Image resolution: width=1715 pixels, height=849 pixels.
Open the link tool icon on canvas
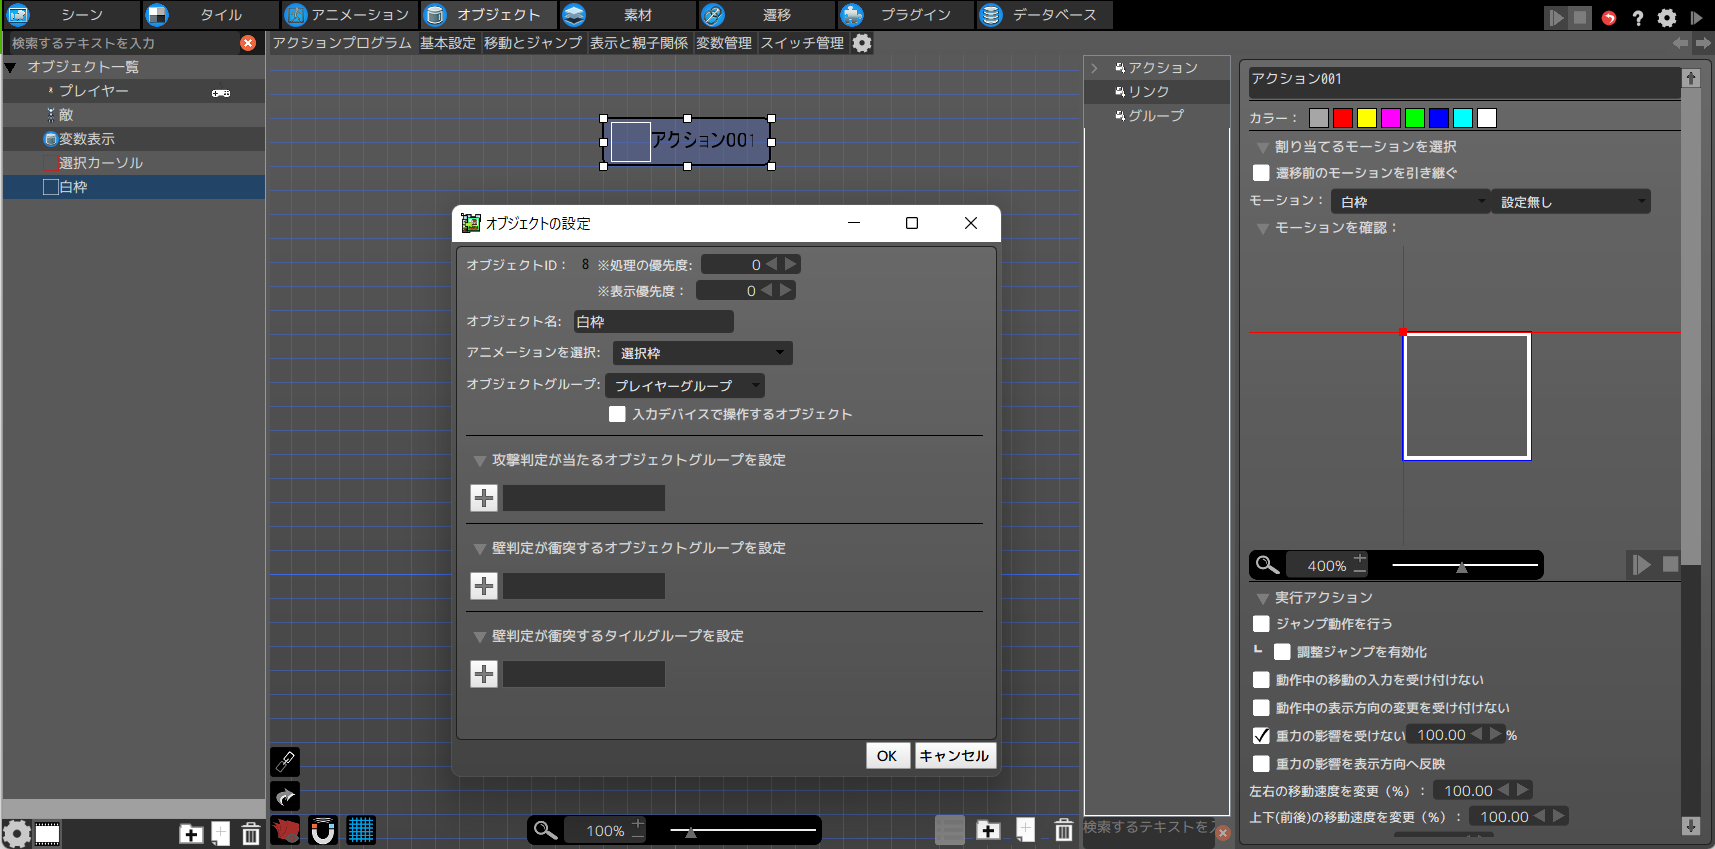click(x=285, y=762)
